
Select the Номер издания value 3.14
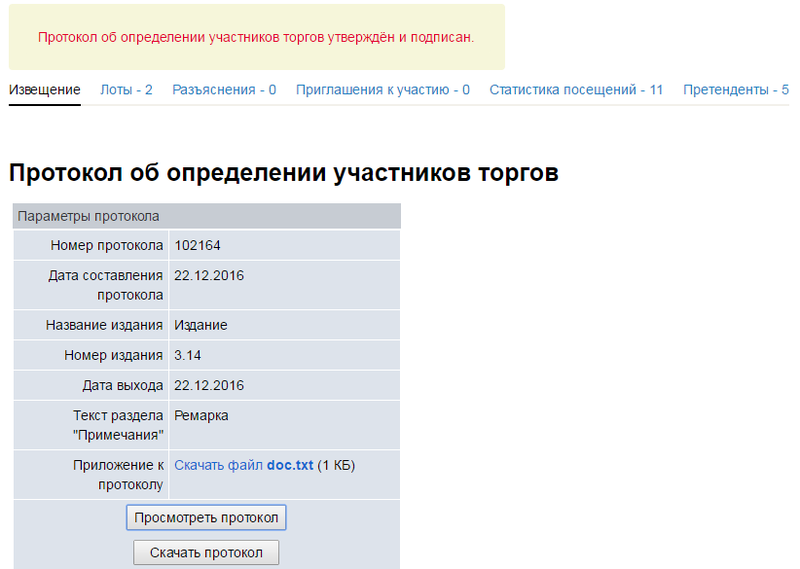pos(187,355)
